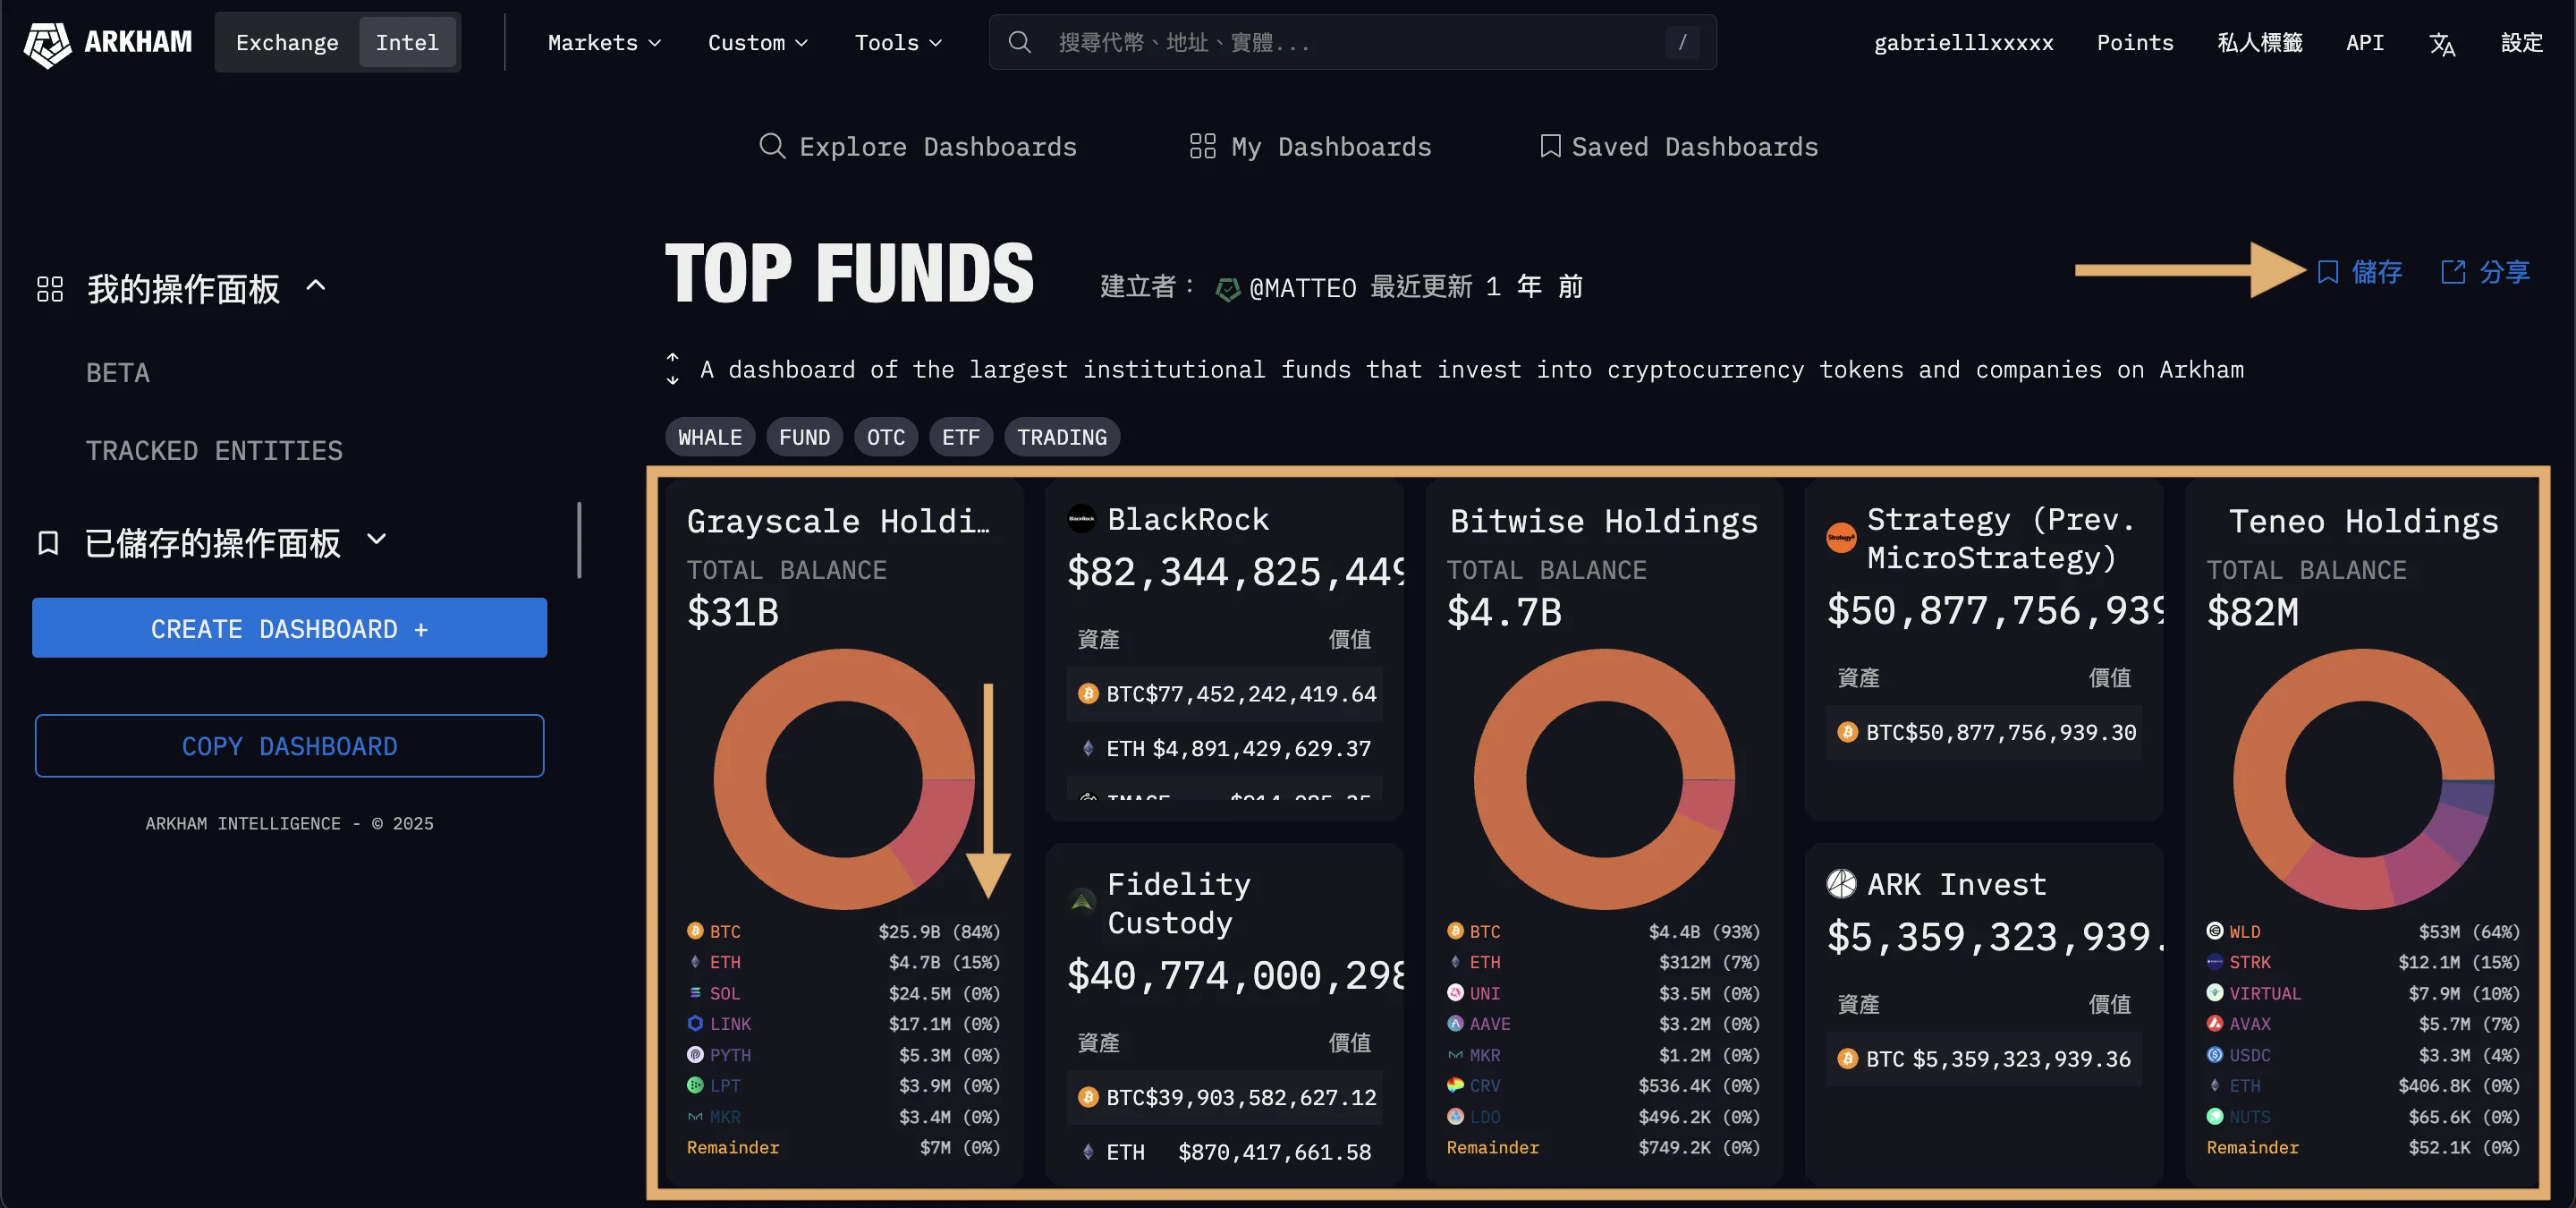This screenshot has height=1208, width=2576.
Task: Switch to Intel mode
Action: (x=407, y=42)
